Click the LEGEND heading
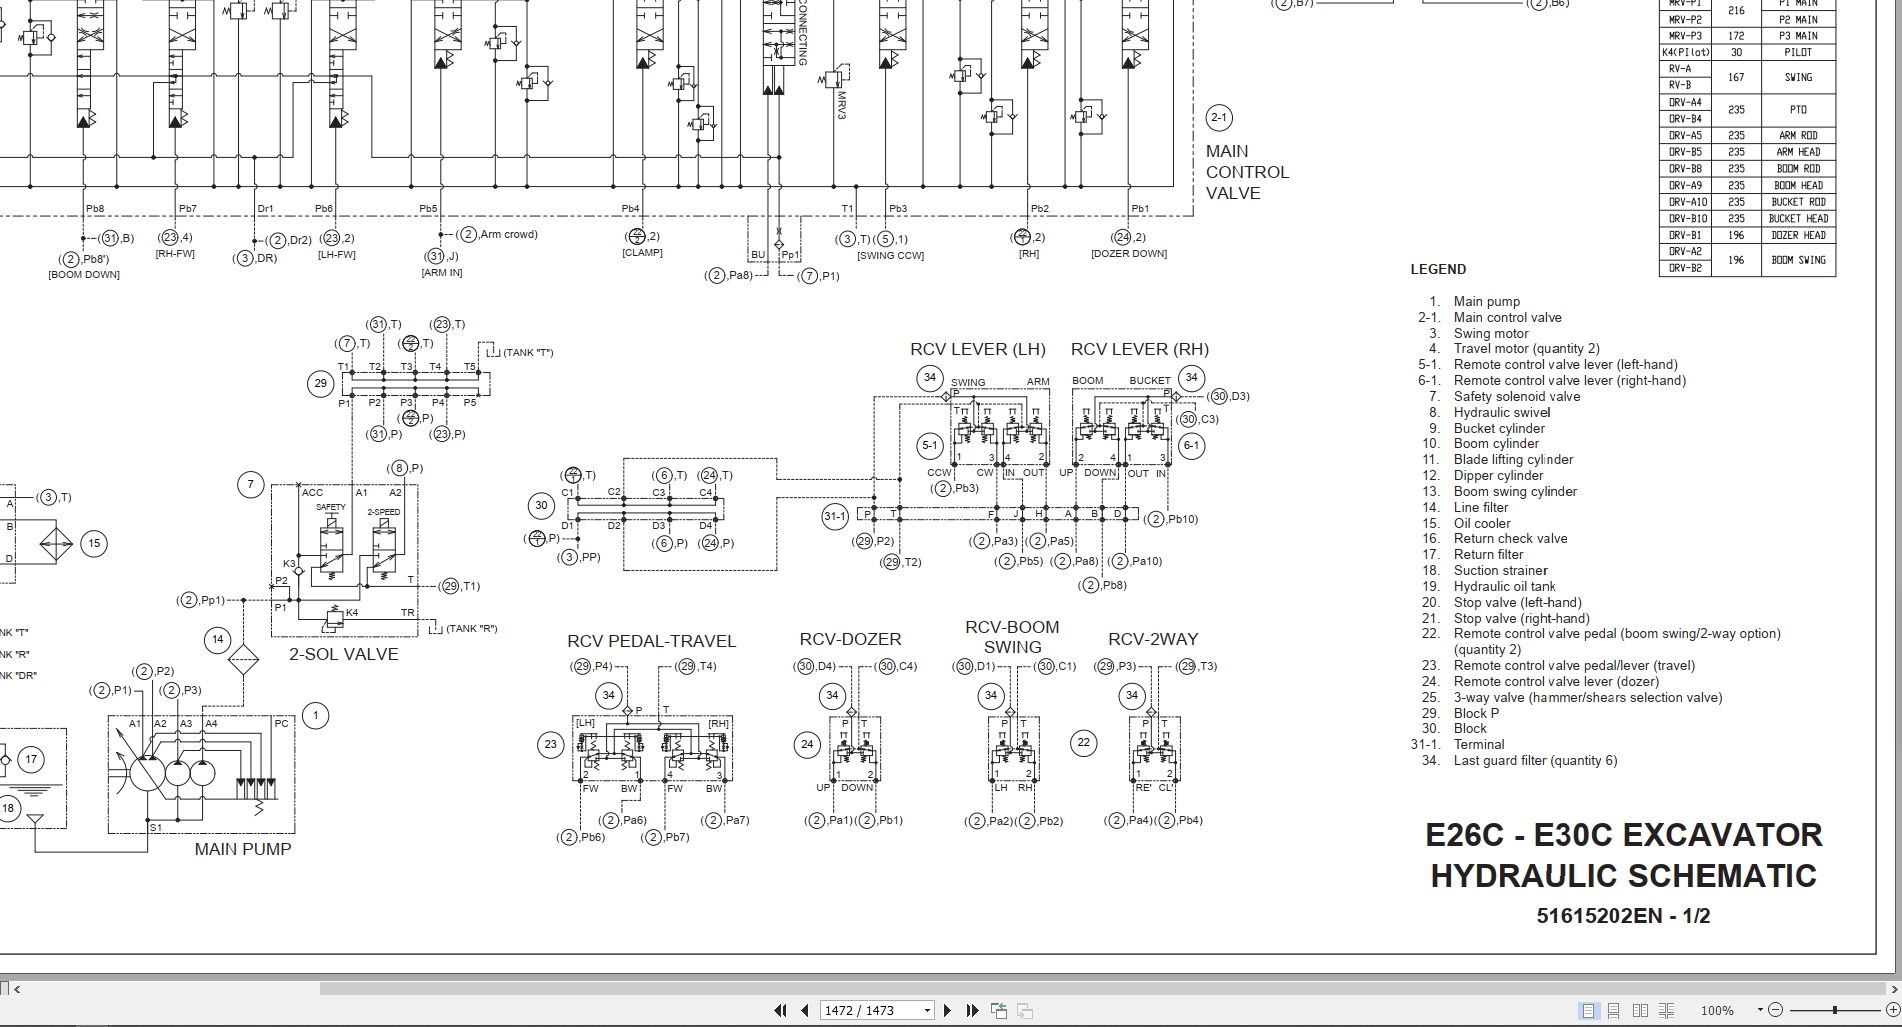This screenshot has width=1902, height=1027. click(1438, 269)
